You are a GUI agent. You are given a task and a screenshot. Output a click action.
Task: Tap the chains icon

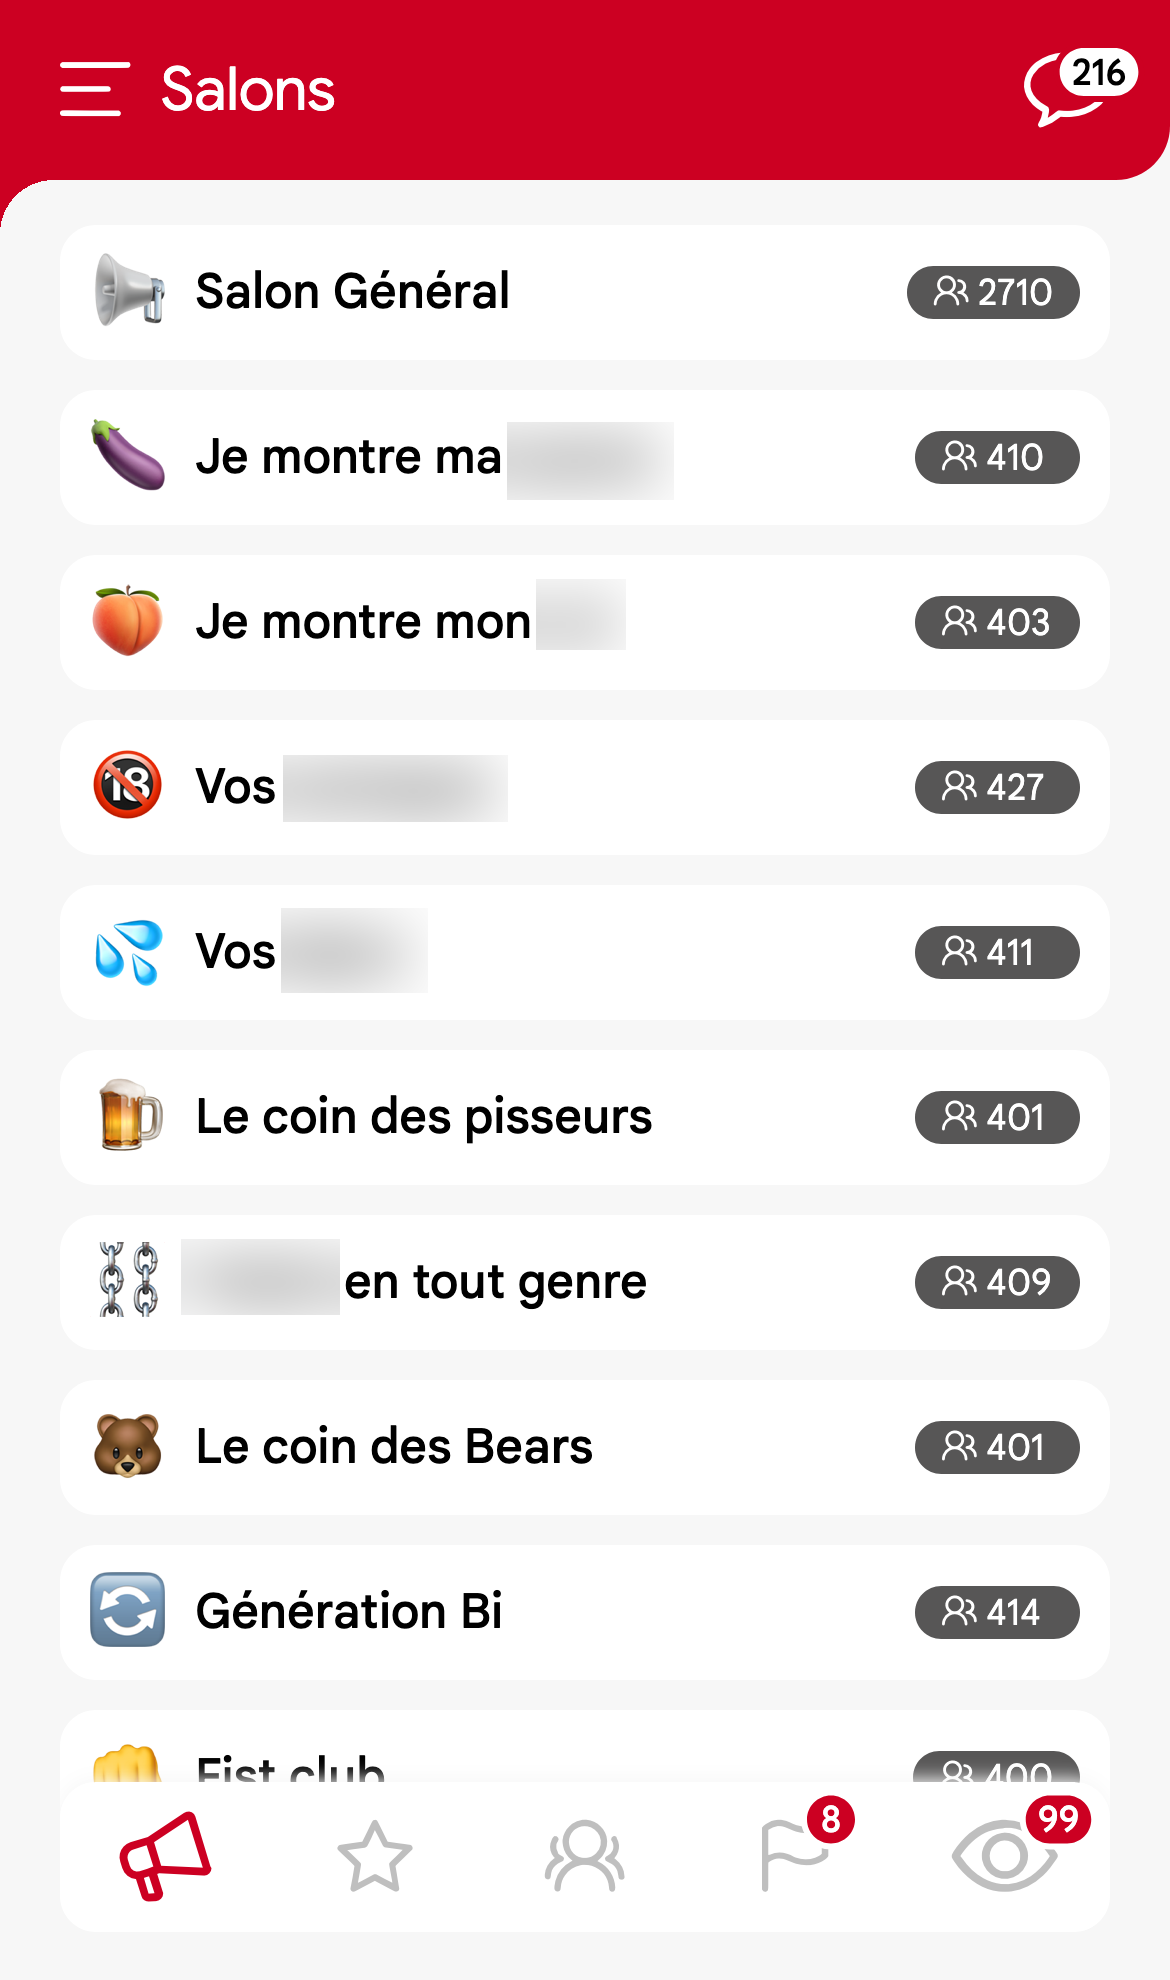129,1281
